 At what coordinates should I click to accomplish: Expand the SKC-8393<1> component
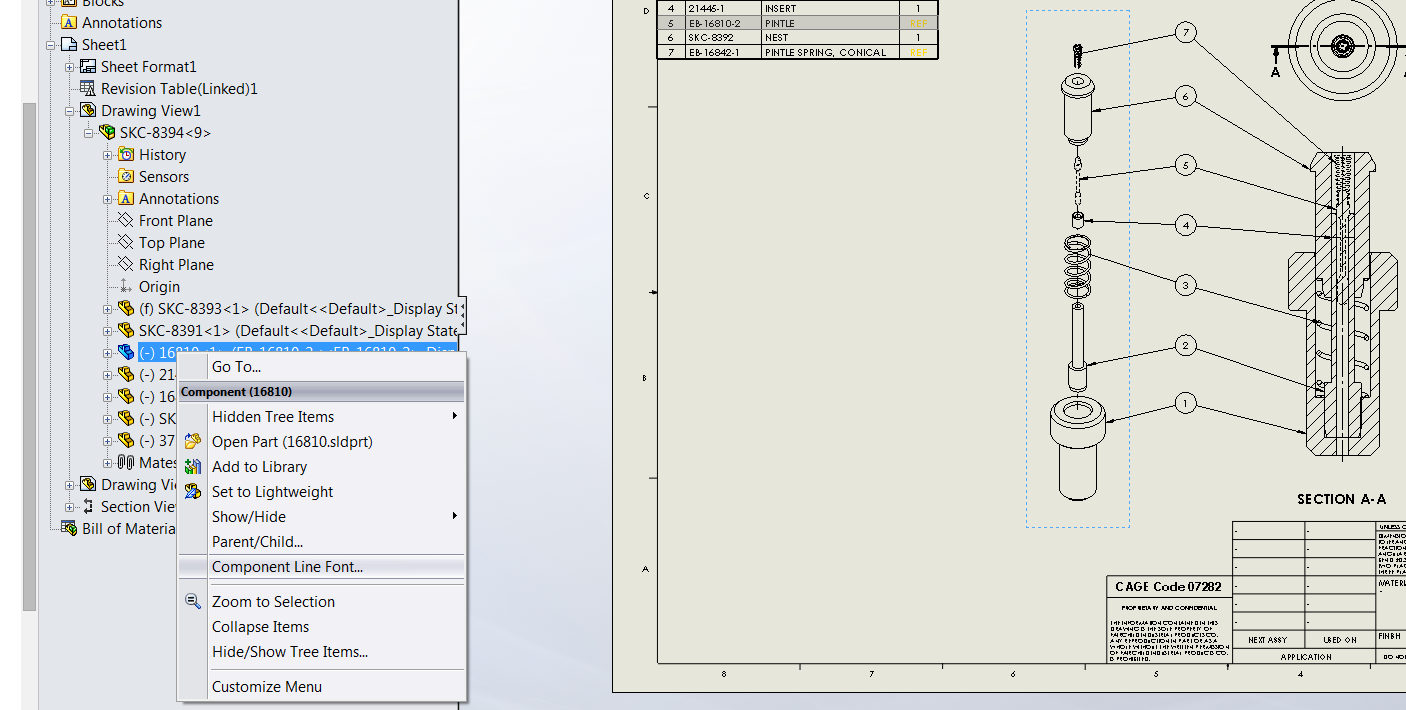[x=108, y=308]
